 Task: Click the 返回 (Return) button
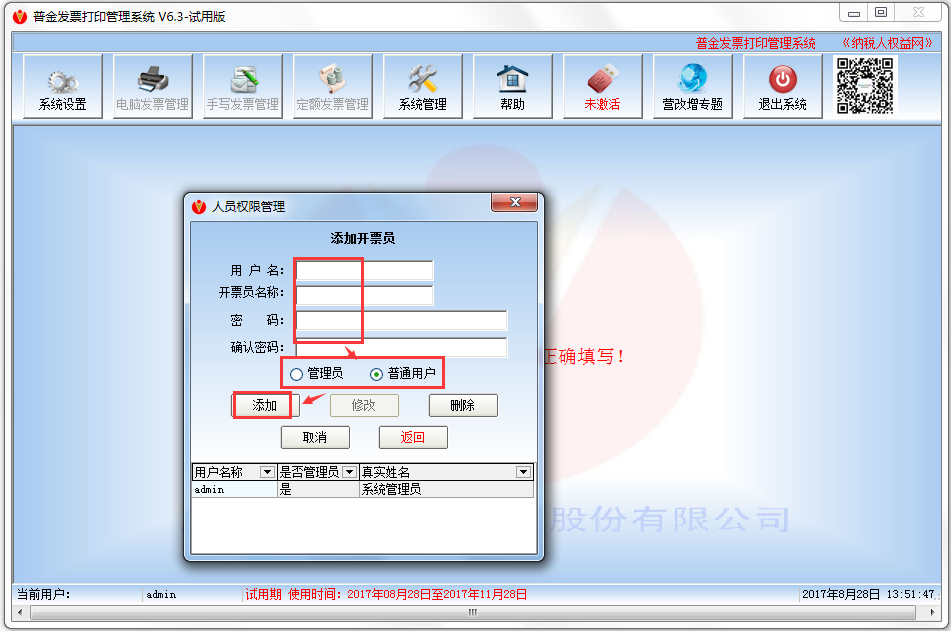pos(411,437)
